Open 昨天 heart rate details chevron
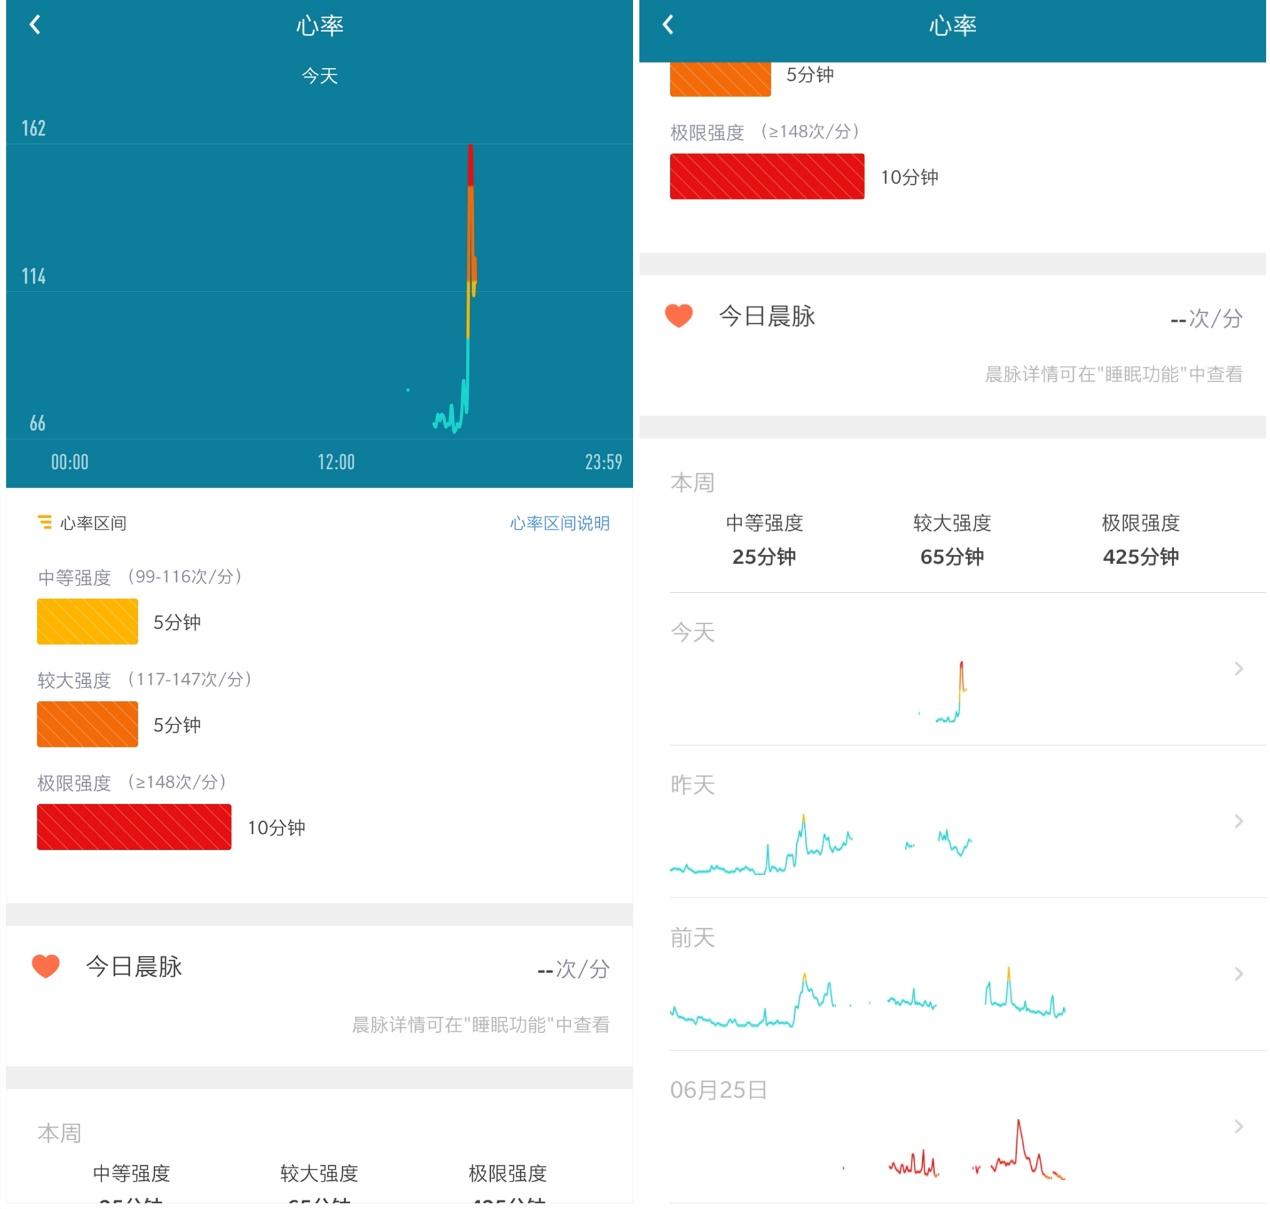The height and width of the screenshot is (1209, 1270). click(x=1239, y=821)
